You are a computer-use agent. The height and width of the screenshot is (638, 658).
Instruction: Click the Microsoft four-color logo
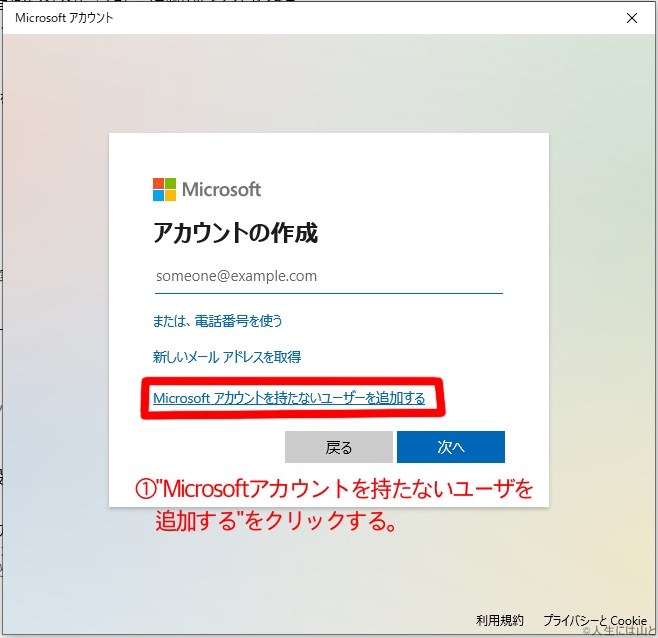[164, 189]
